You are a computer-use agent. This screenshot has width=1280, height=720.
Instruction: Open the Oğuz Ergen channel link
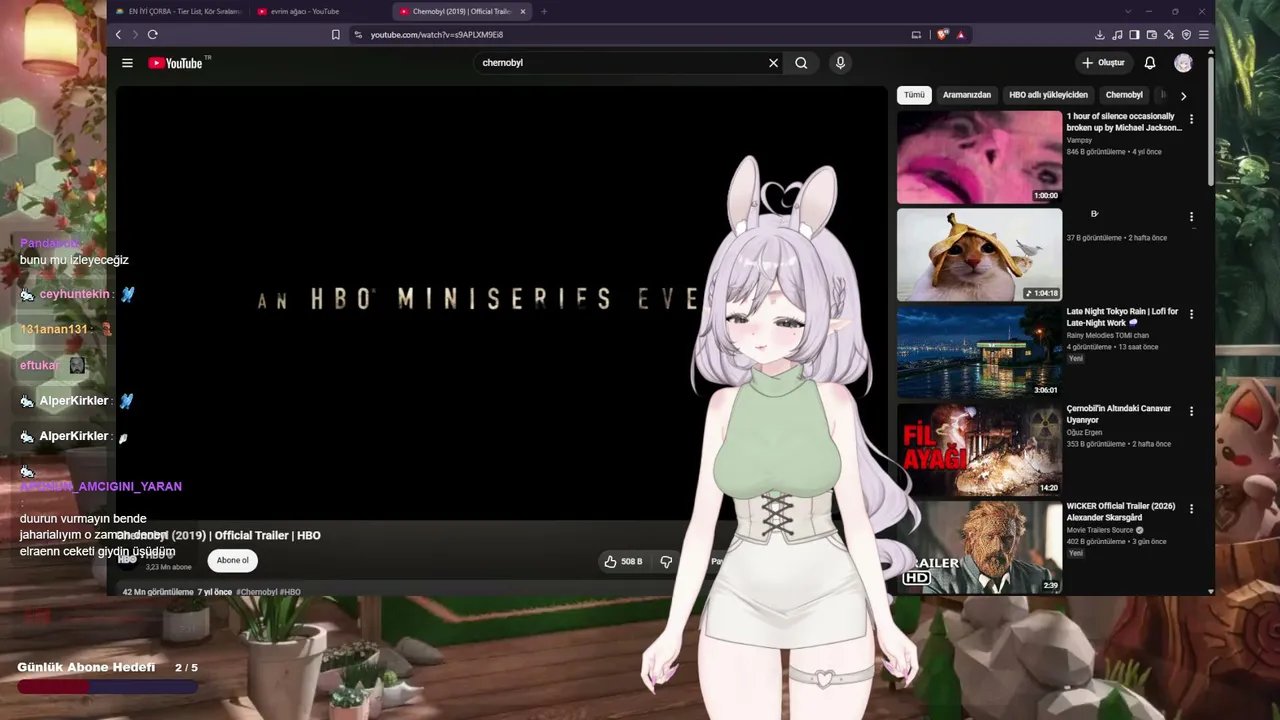pos(1084,432)
